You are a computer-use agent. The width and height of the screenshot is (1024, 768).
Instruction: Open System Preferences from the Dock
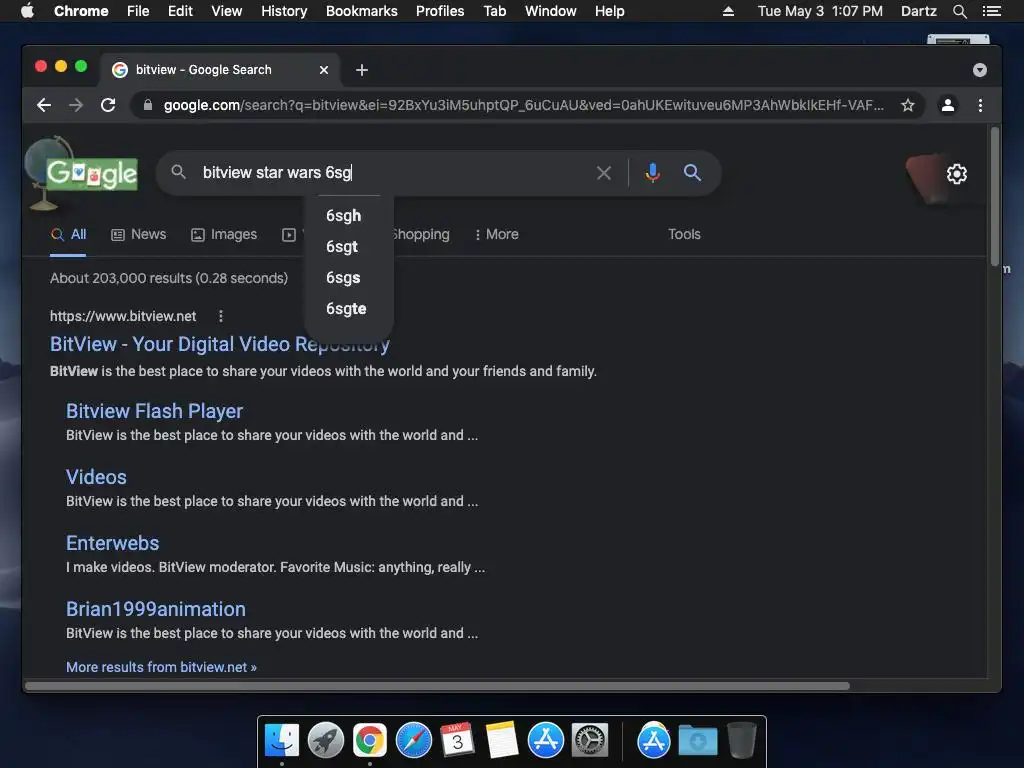click(590, 740)
